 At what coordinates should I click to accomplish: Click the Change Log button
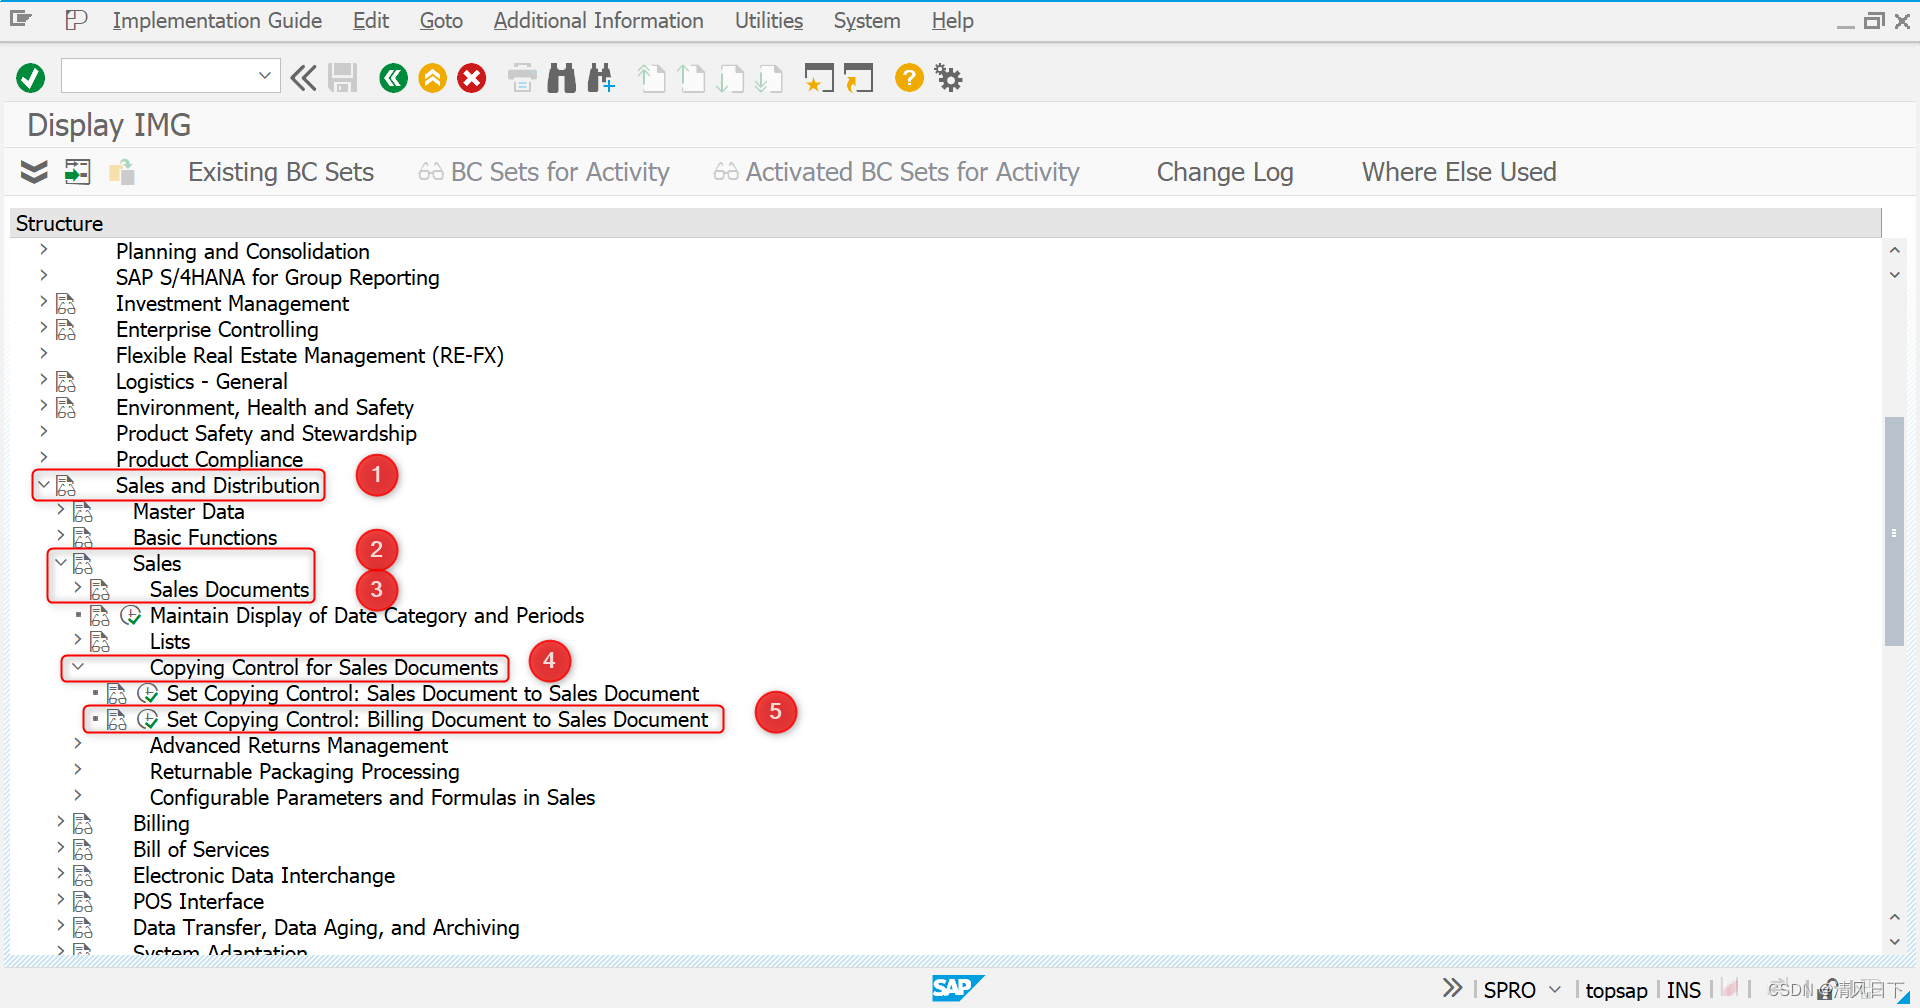tap(1225, 172)
